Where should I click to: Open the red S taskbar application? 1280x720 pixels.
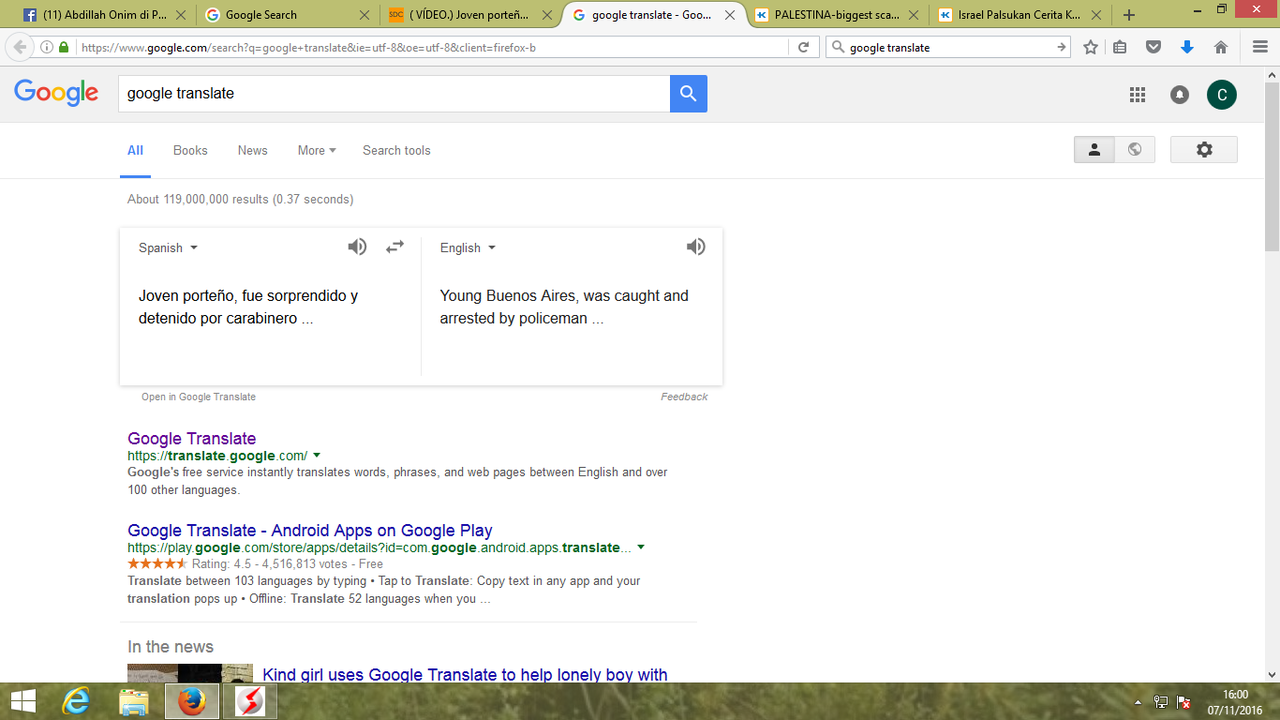(248, 702)
